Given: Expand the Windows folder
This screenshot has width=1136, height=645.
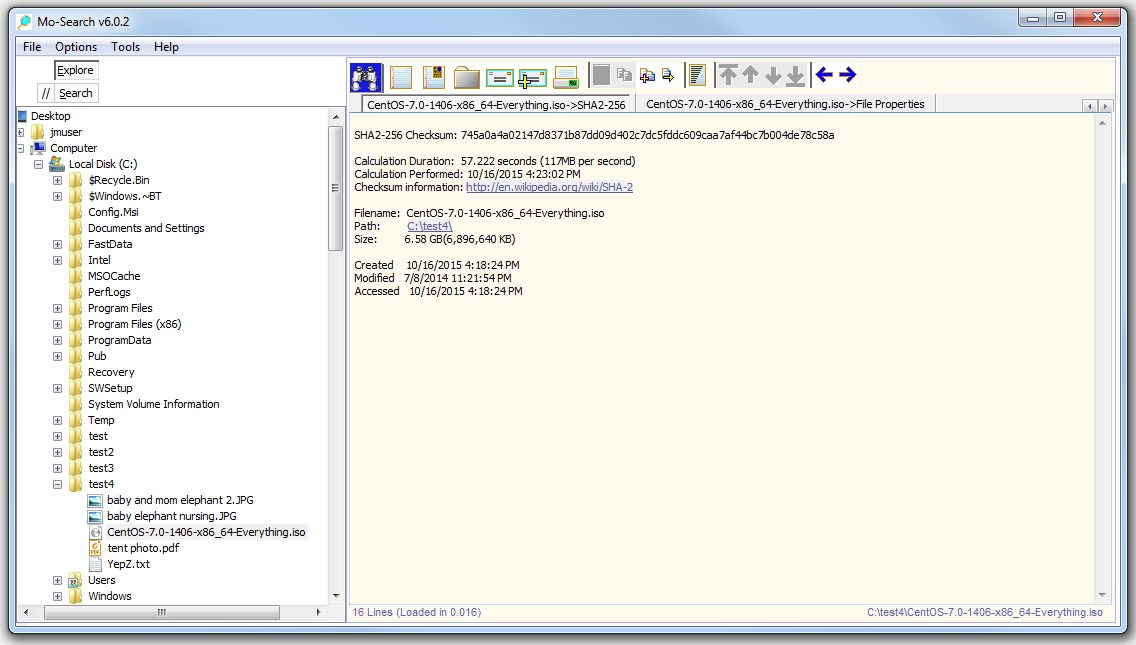Looking at the screenshot, I should pyautogui.click(x=57, y=596).
